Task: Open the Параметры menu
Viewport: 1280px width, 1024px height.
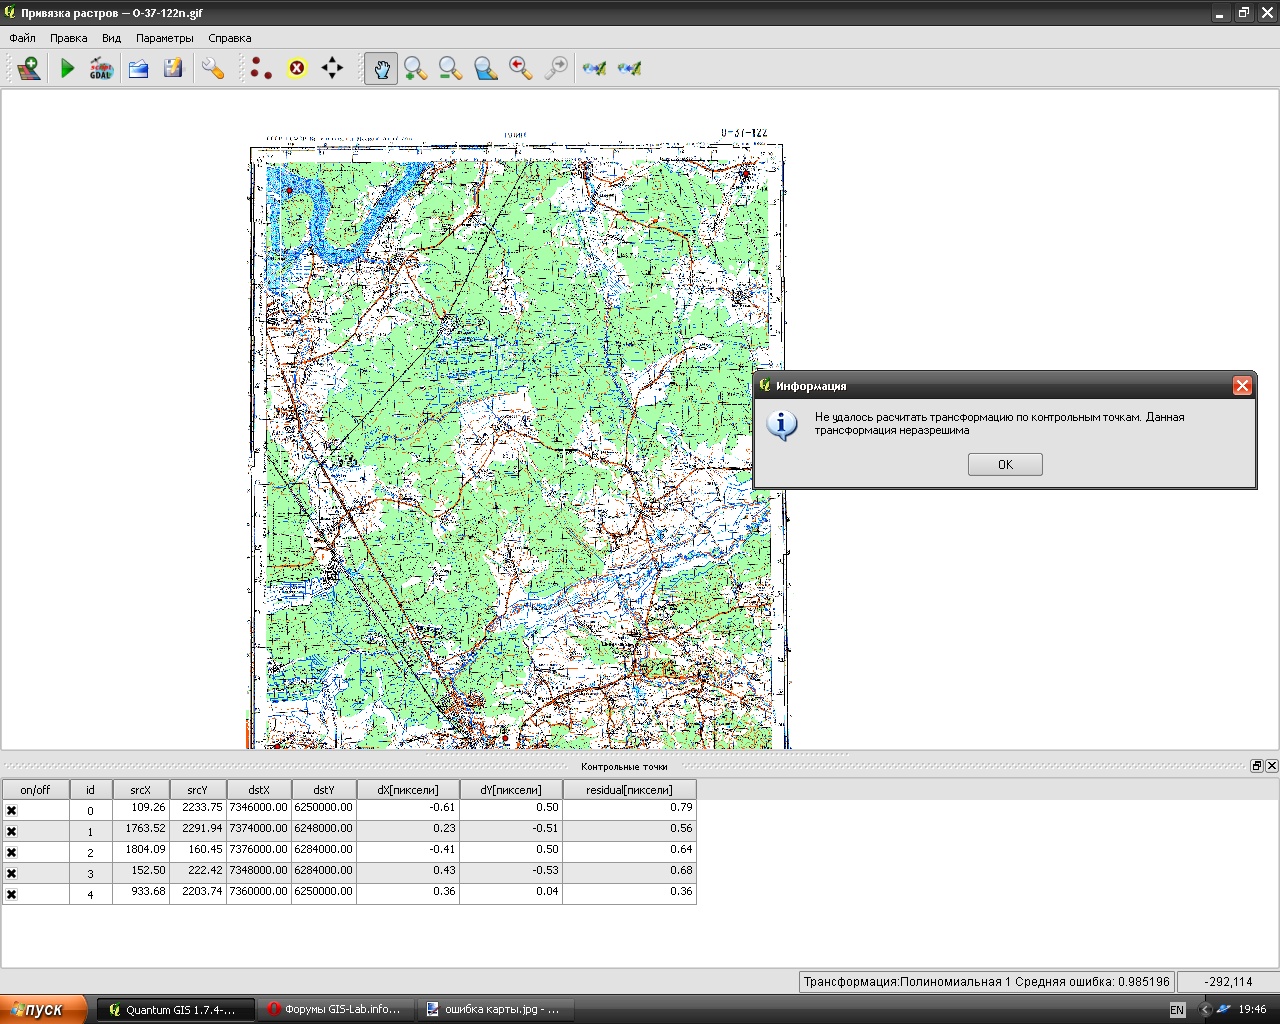Action: 164,38
